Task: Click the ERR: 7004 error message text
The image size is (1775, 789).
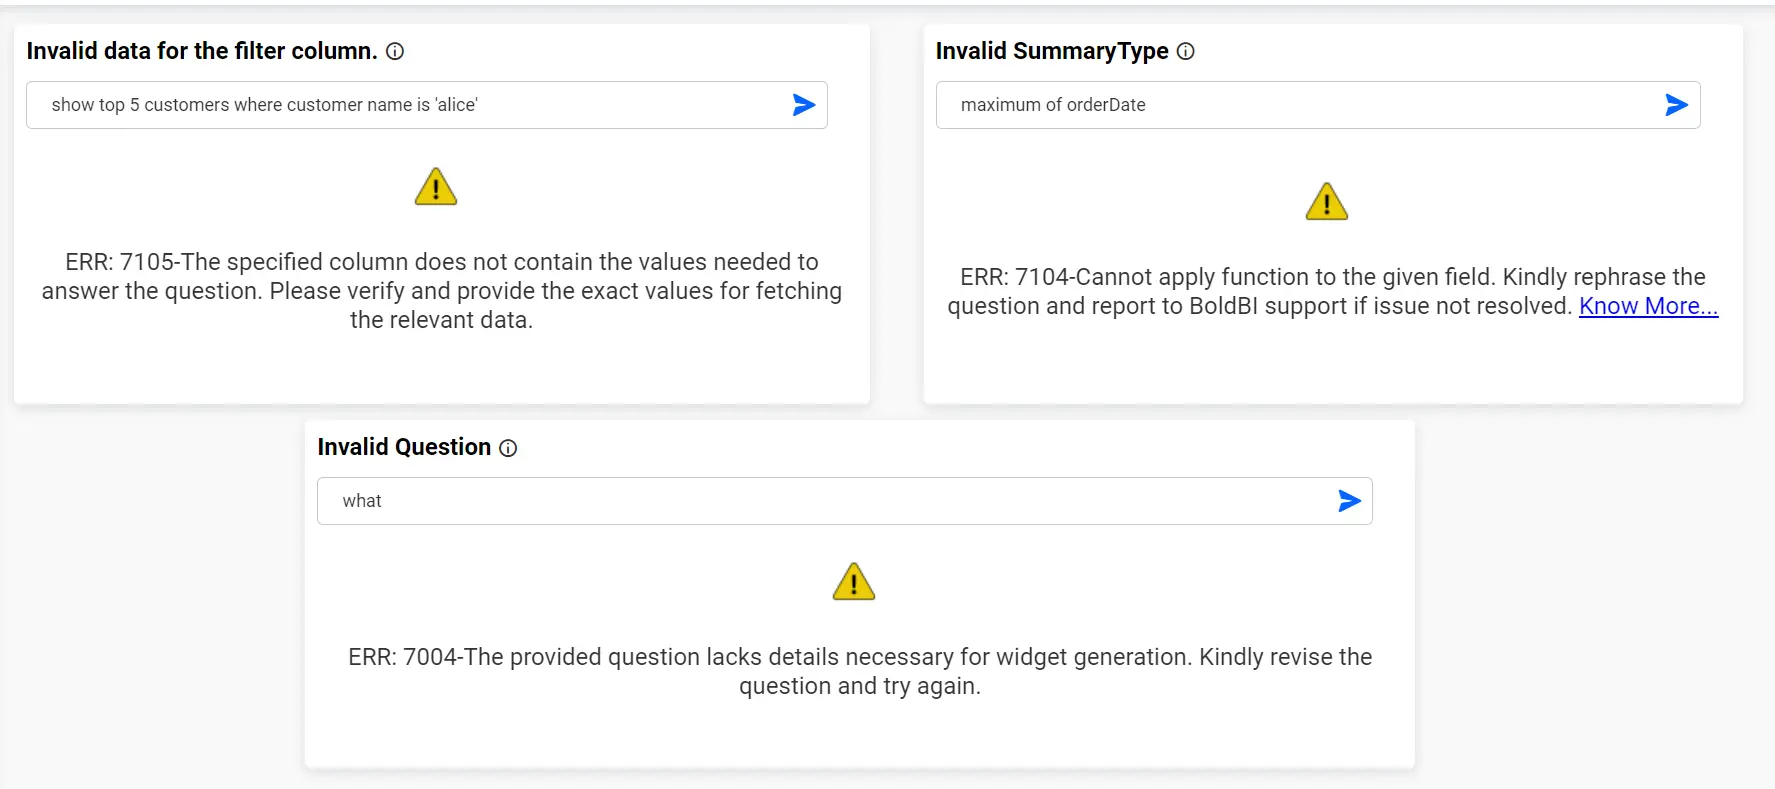Action: [859, 671]
